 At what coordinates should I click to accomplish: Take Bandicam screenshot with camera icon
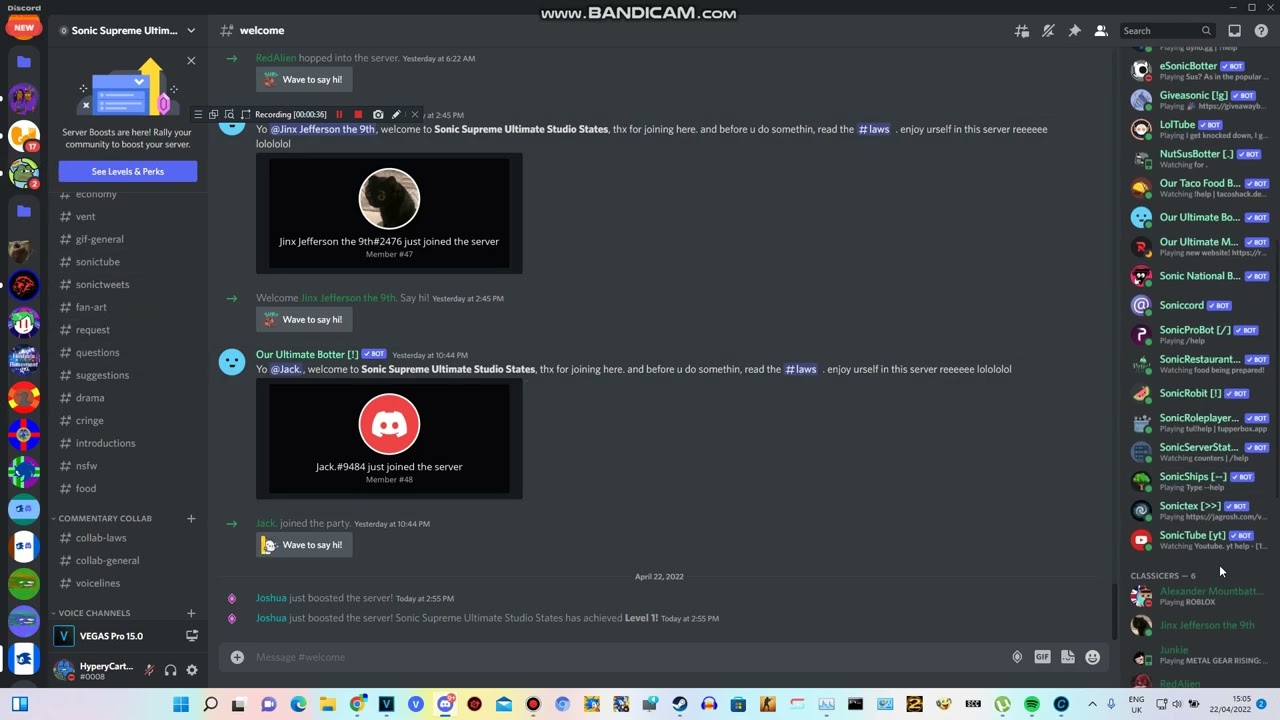click(x=378, y=115)
